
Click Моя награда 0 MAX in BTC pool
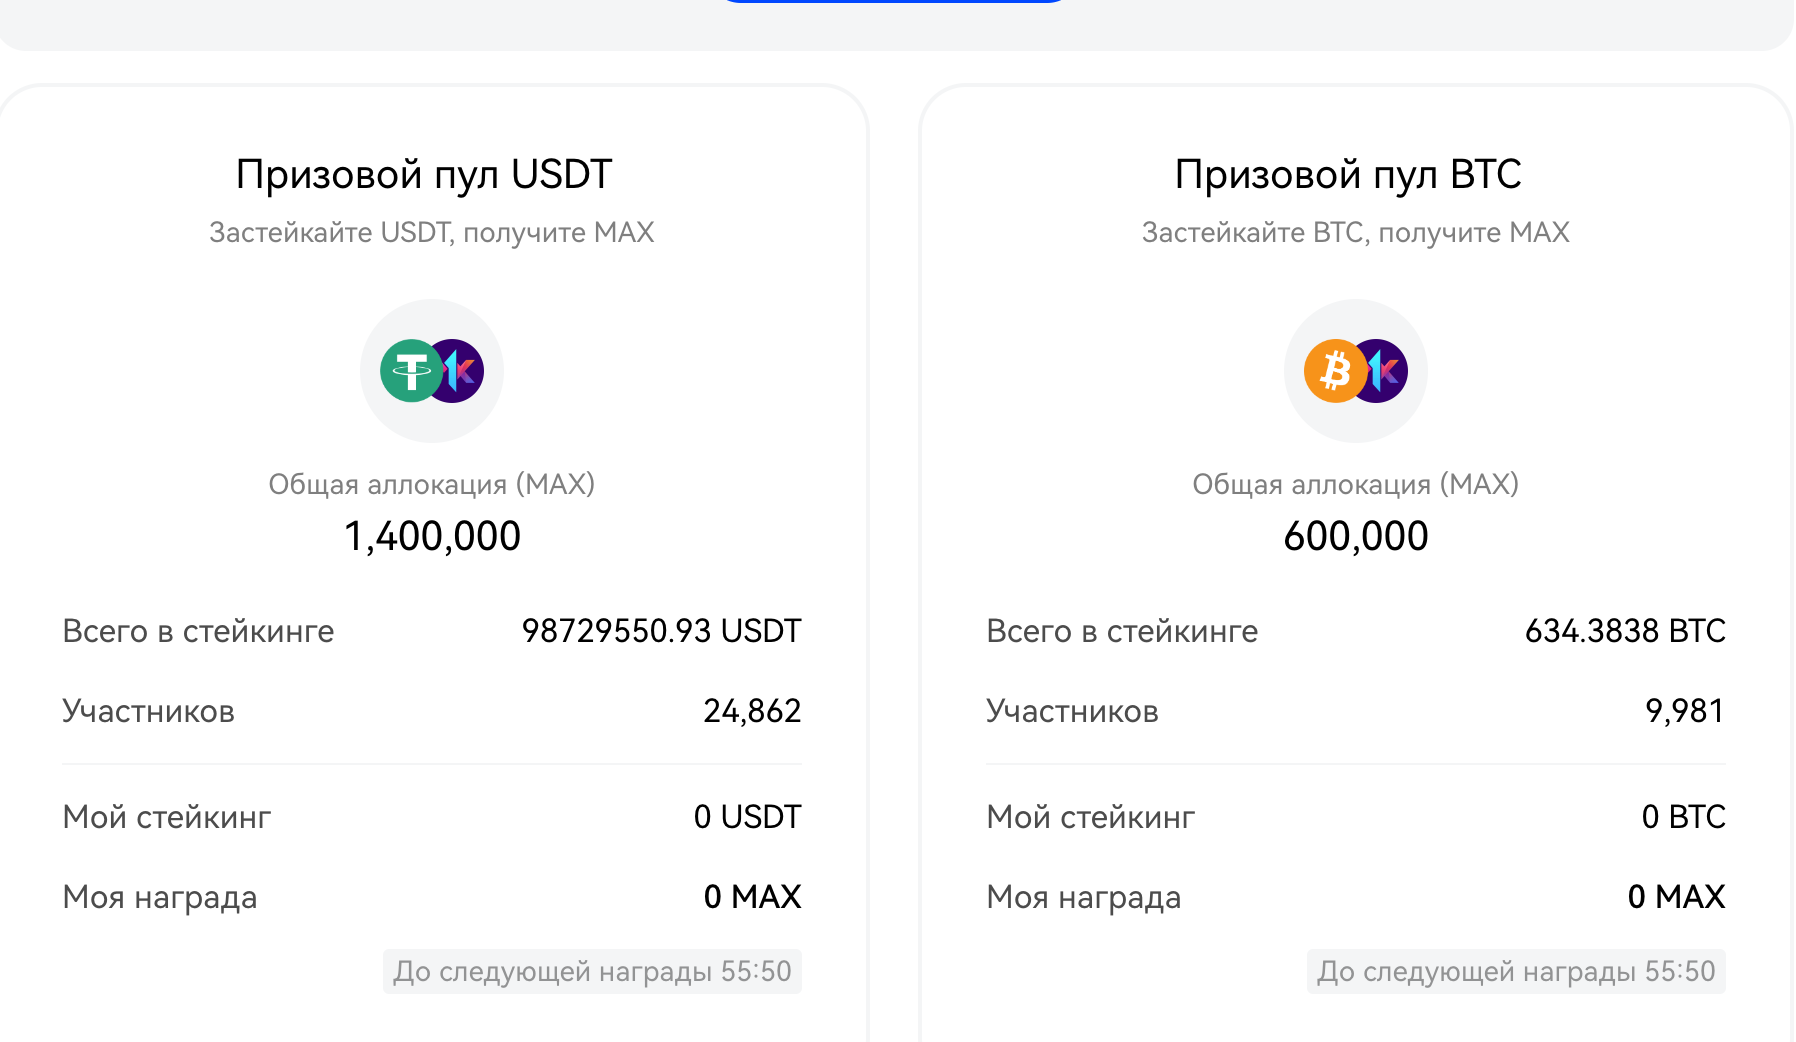point(1677,897)
